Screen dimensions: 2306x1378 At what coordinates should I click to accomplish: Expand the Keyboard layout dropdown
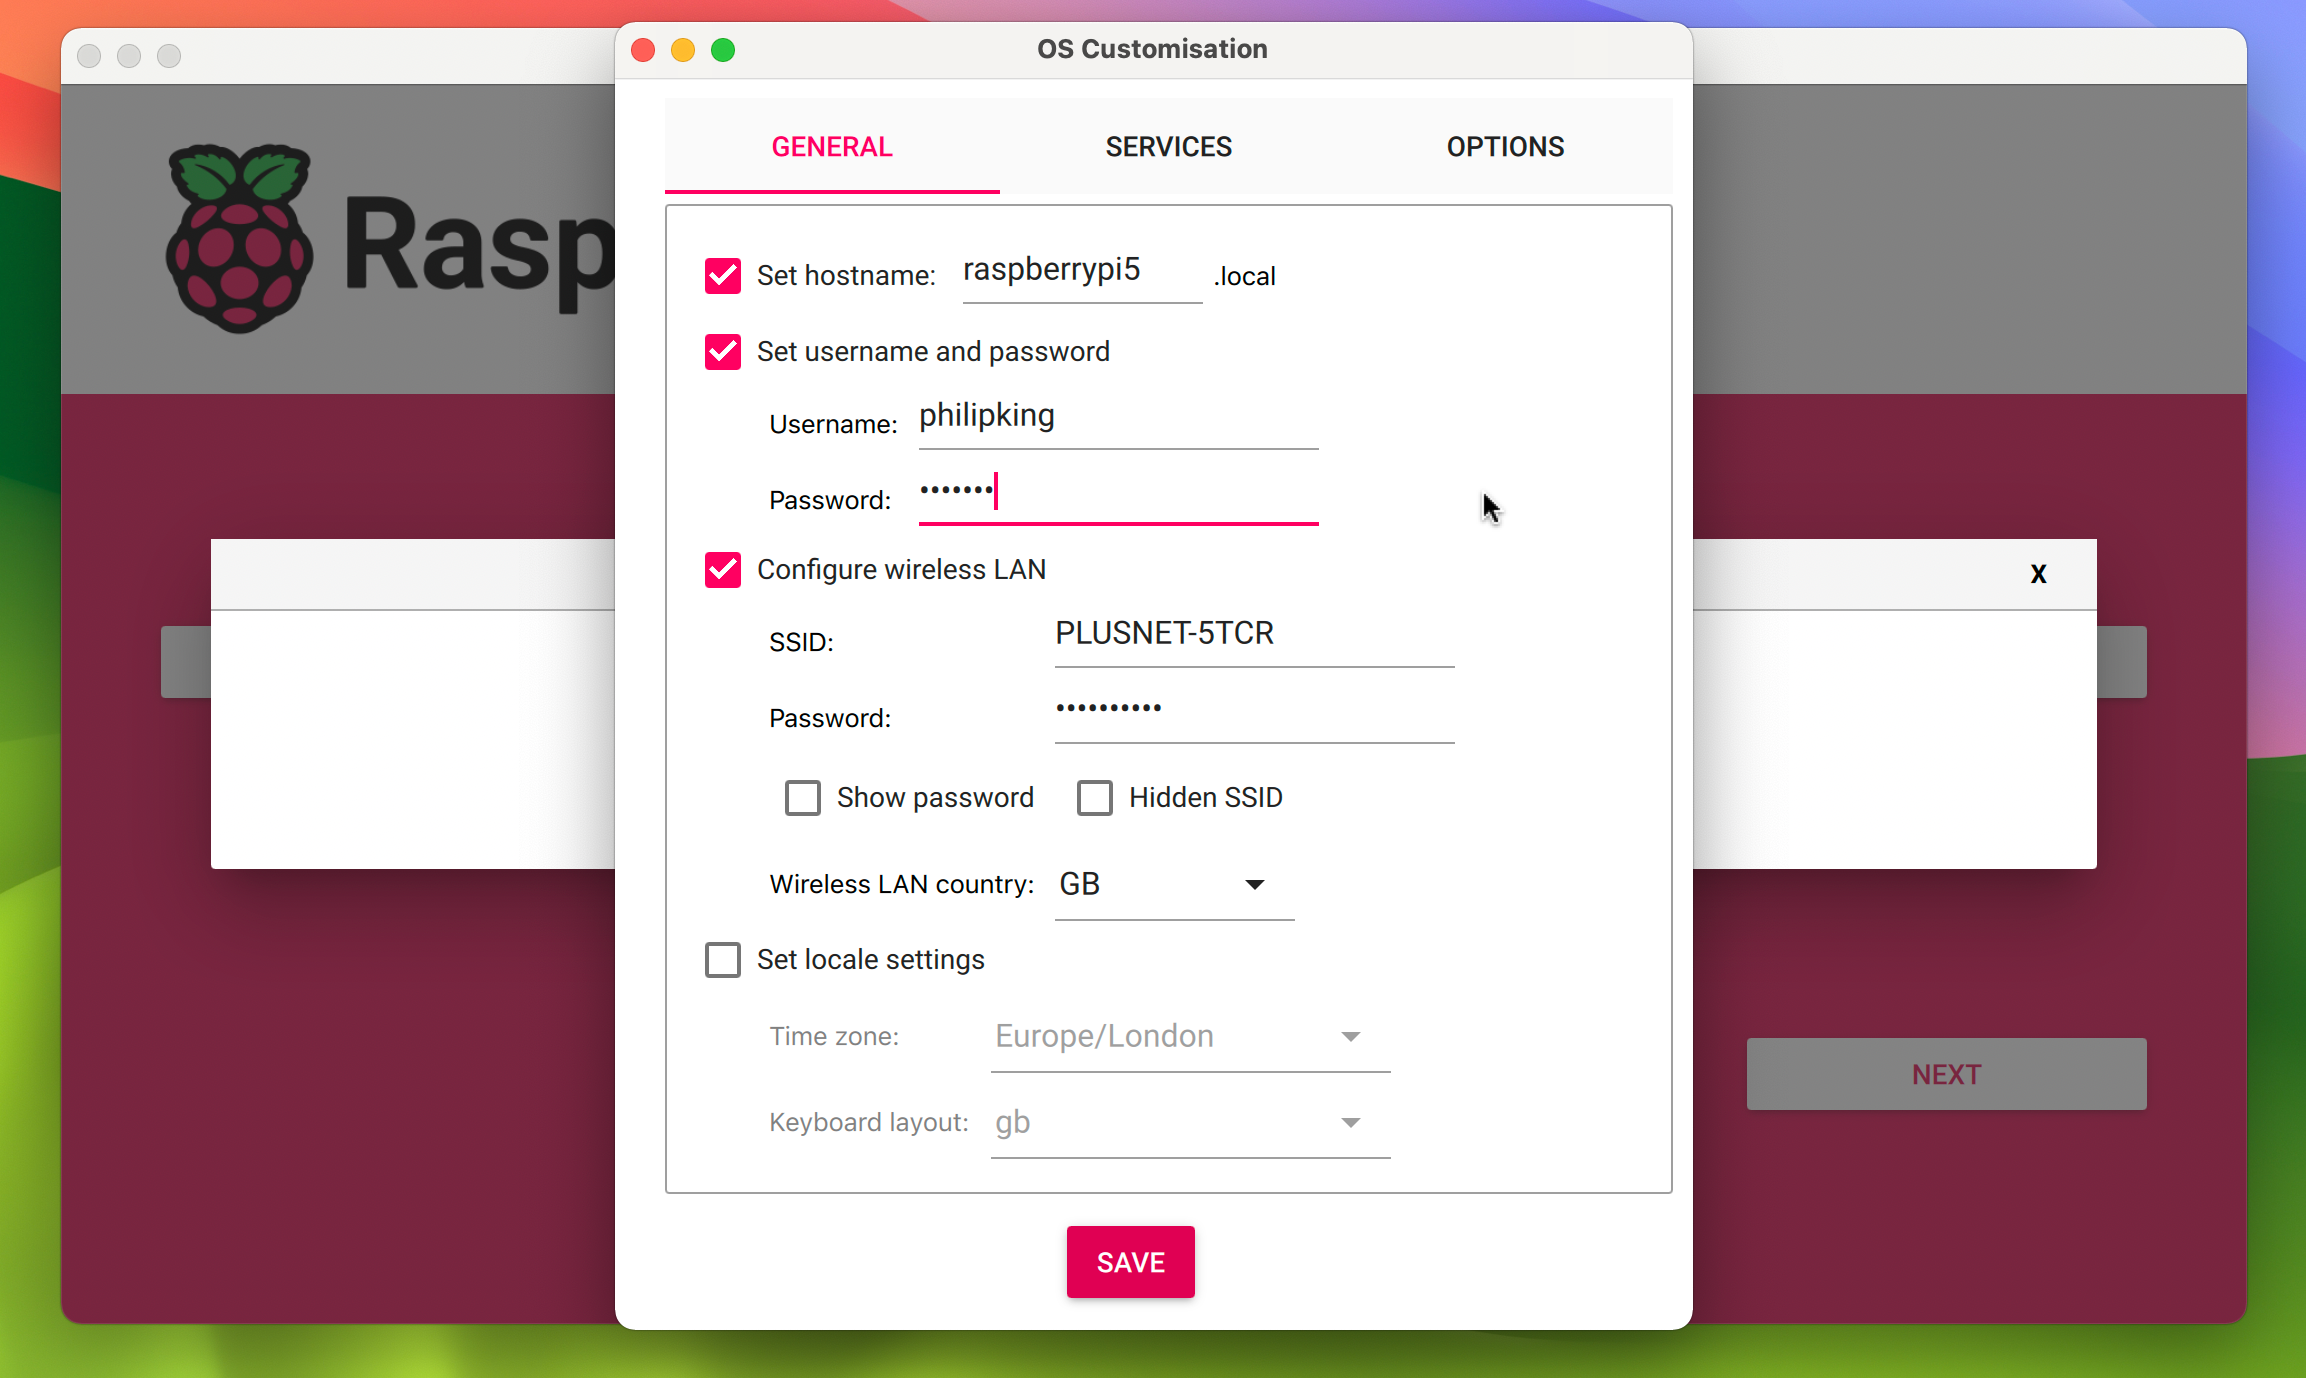coord(1355,1122)
